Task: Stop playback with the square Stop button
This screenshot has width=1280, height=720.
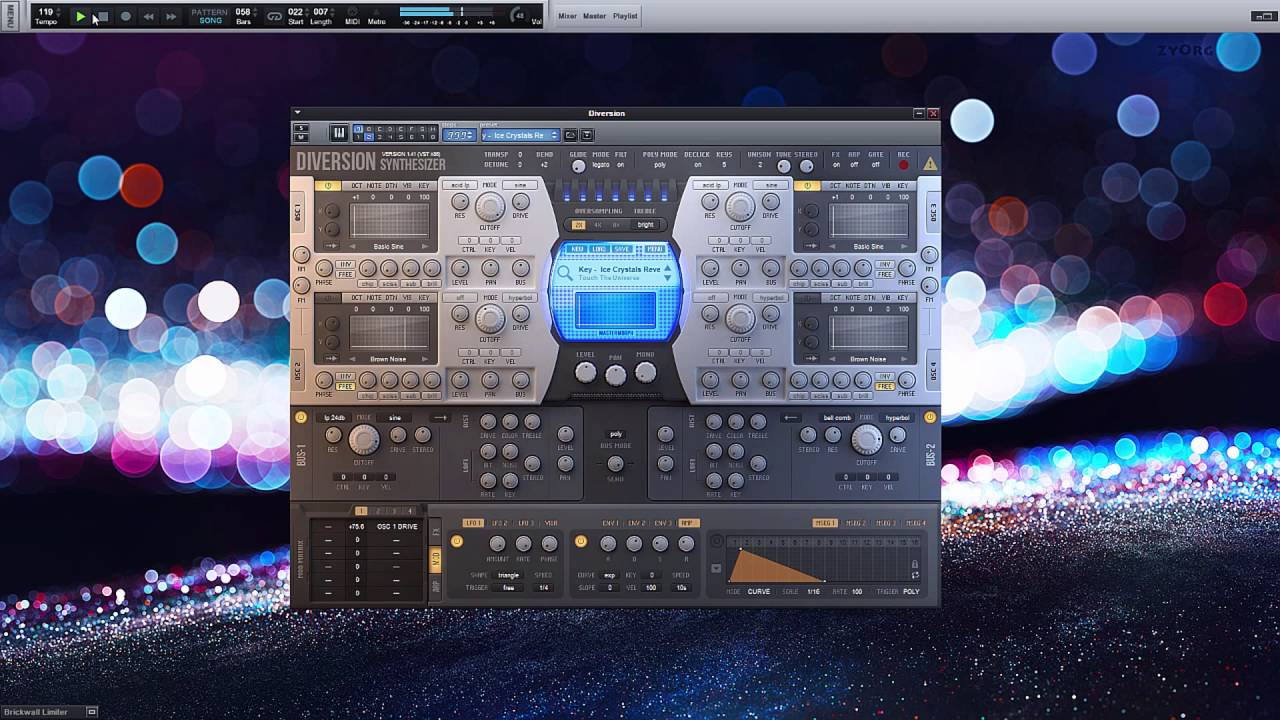Action: [x=102, y=16]
